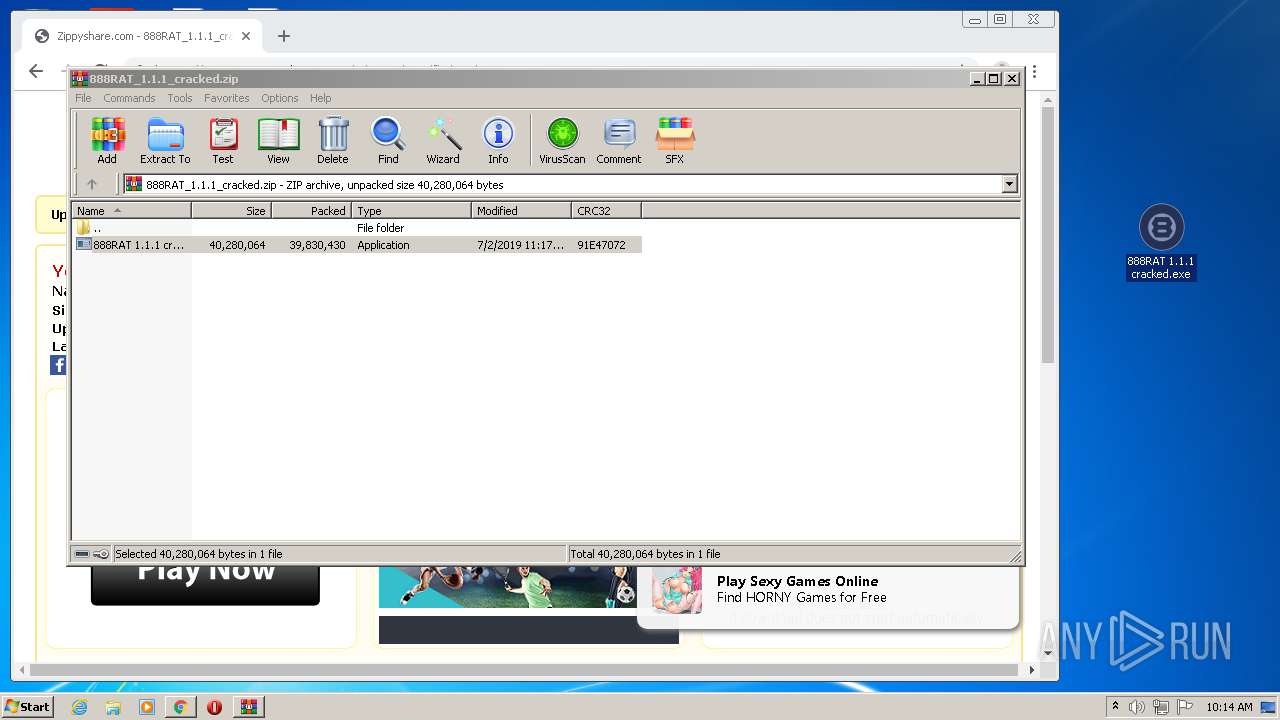
Task: Click the taskbar clock 10:14 AM
Action: click(1229, 707)
